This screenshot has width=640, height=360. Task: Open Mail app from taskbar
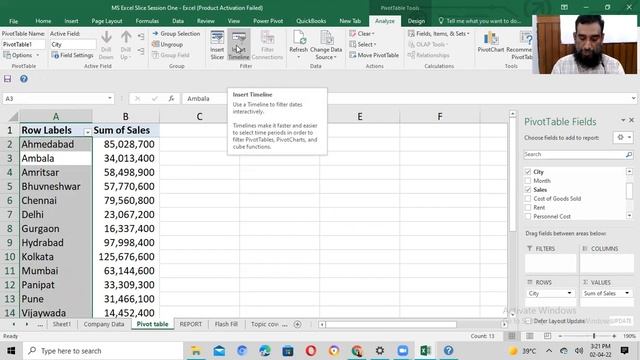[219, 351]
